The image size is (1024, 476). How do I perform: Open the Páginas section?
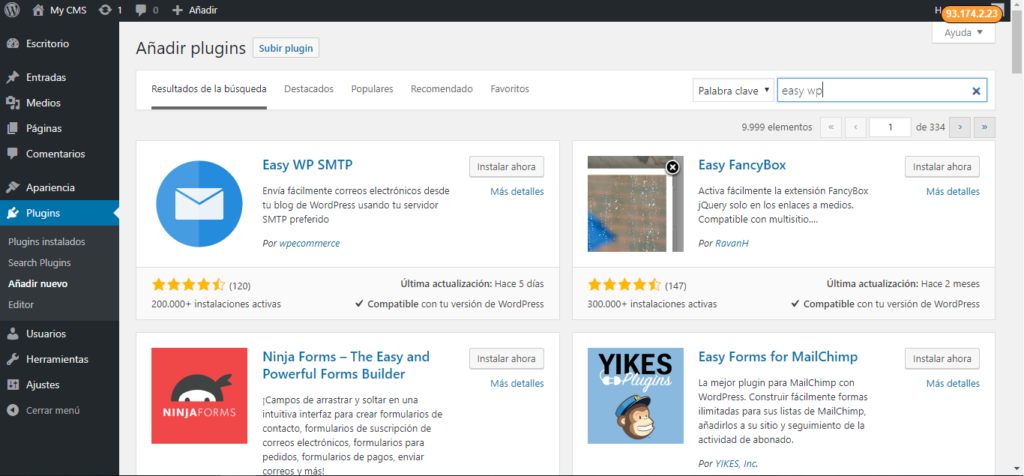44,128
